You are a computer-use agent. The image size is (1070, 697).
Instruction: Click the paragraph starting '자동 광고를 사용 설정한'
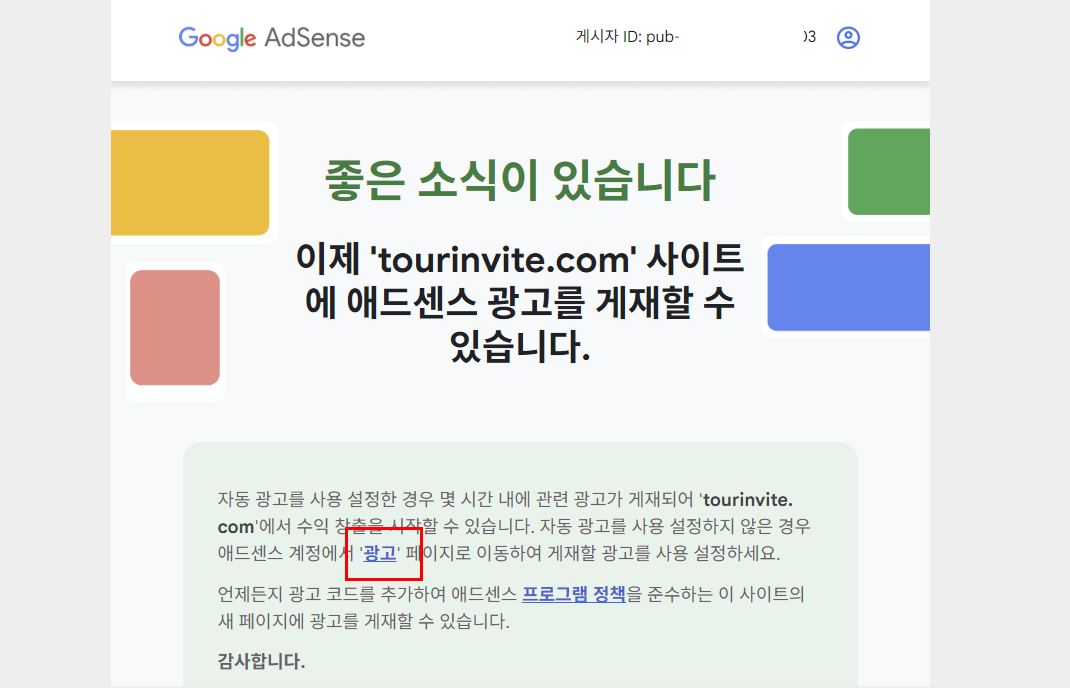click(x=514, y=526)
